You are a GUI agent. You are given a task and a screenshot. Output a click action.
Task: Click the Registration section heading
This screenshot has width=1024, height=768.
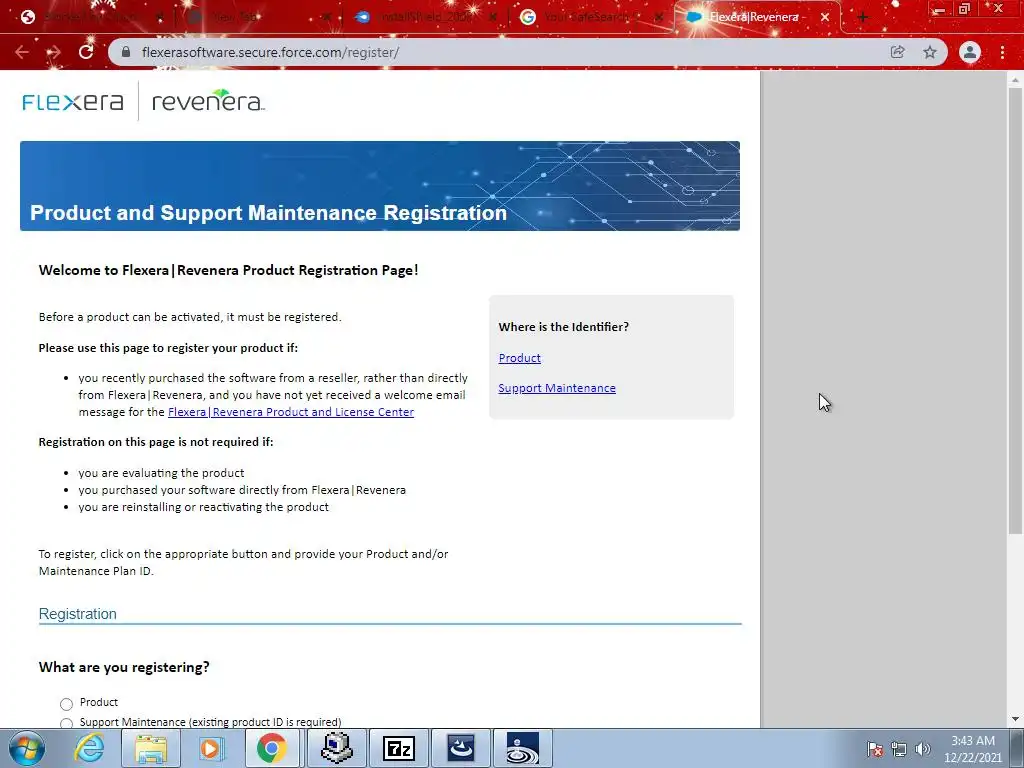(x=78, y=614)
